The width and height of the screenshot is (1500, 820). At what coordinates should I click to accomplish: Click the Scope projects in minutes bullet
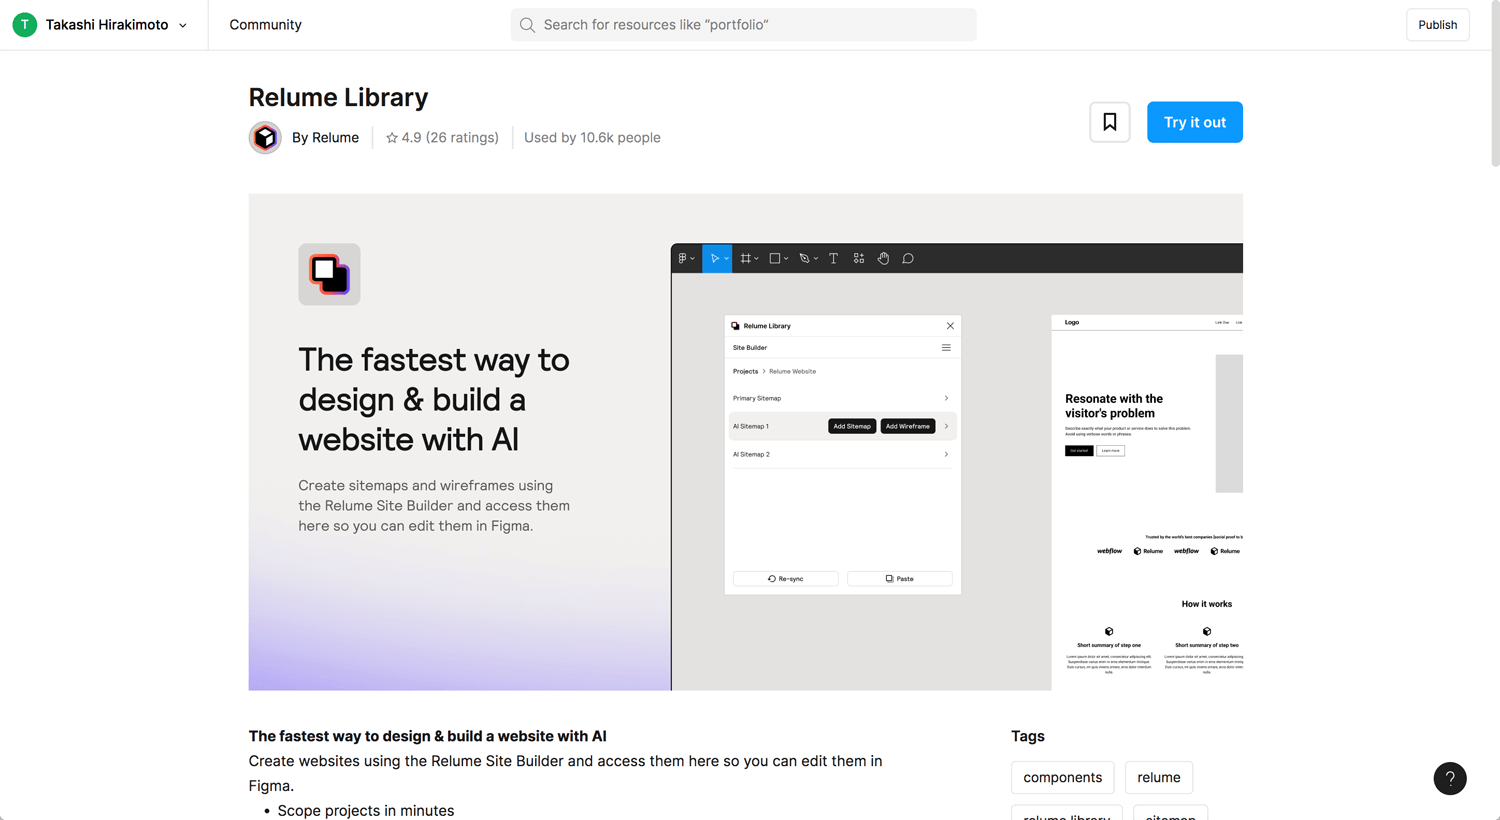pyautogui.click(x=366, y=811)
